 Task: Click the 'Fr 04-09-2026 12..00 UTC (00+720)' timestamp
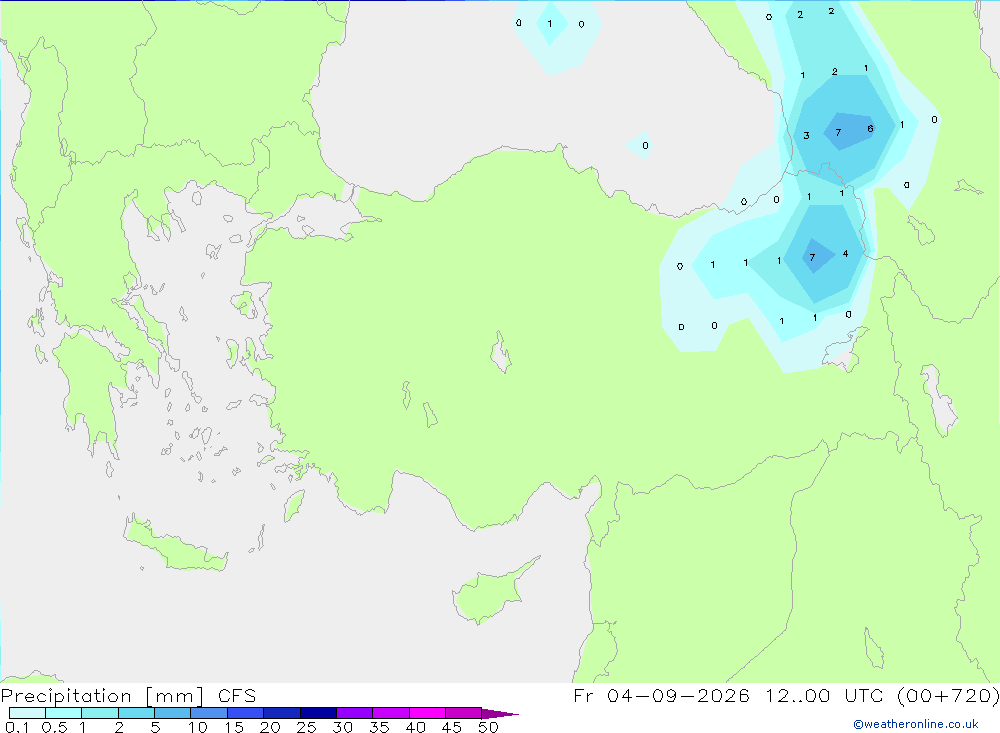(x=786, y=695)
